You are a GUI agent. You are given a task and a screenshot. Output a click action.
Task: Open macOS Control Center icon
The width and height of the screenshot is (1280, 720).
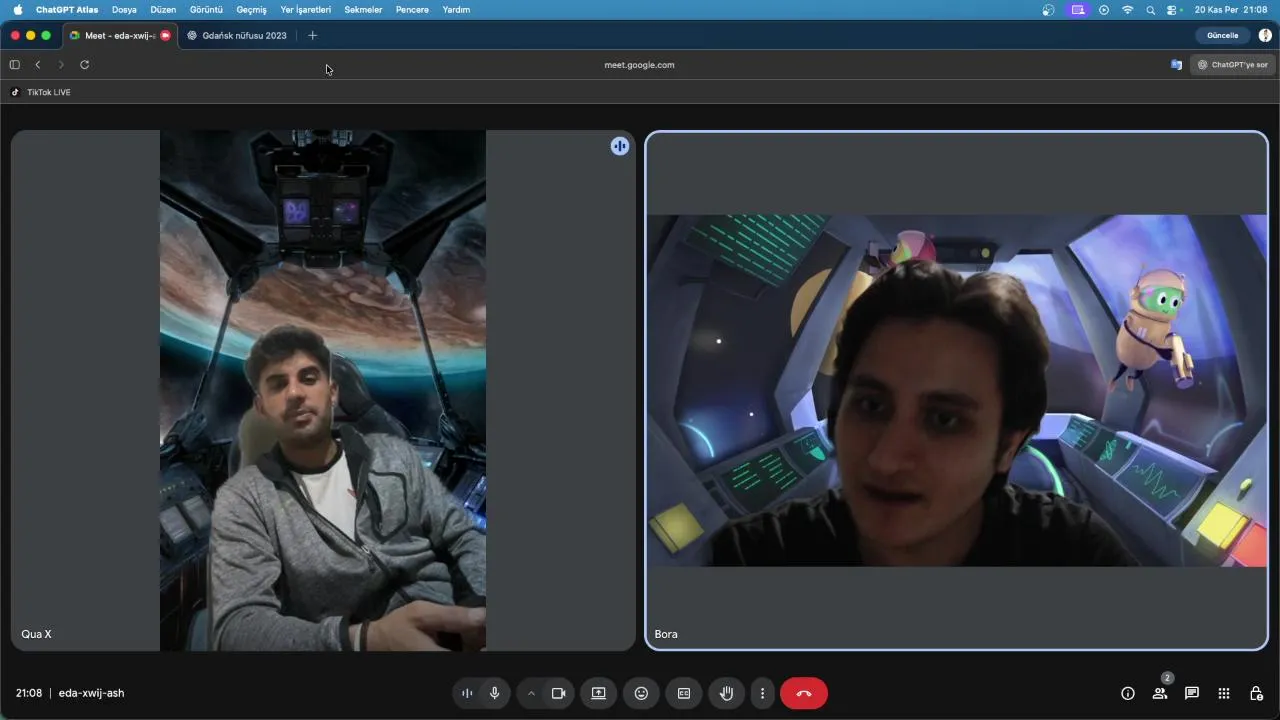coord(1174,10)
